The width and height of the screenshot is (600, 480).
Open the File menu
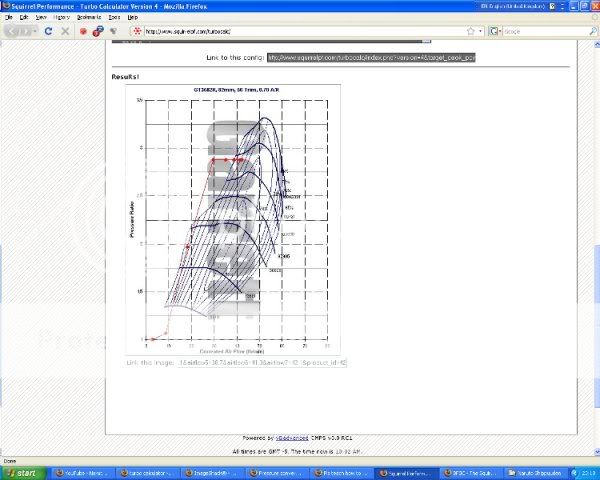[x=8, y=17]
